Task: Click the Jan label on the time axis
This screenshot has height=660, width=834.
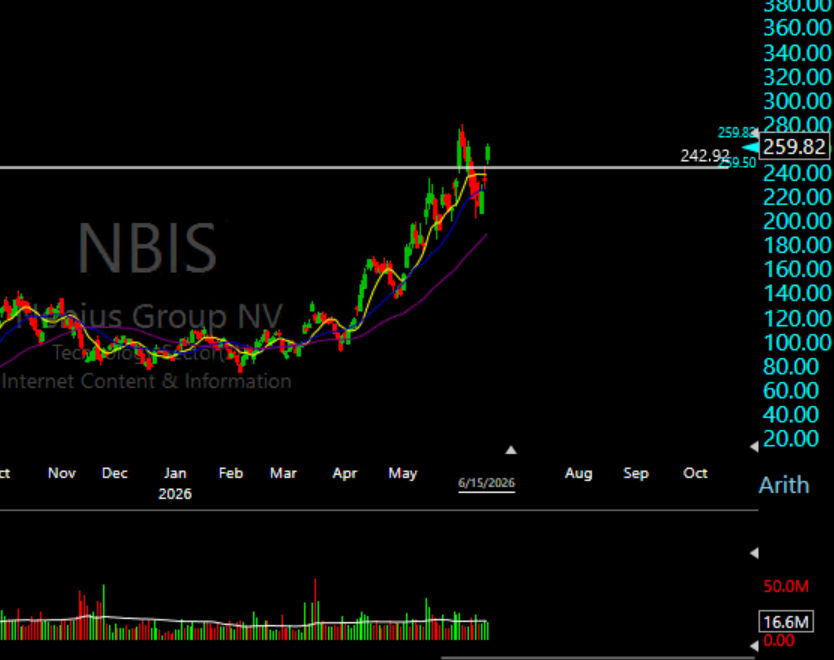Action: coord(175,473)
